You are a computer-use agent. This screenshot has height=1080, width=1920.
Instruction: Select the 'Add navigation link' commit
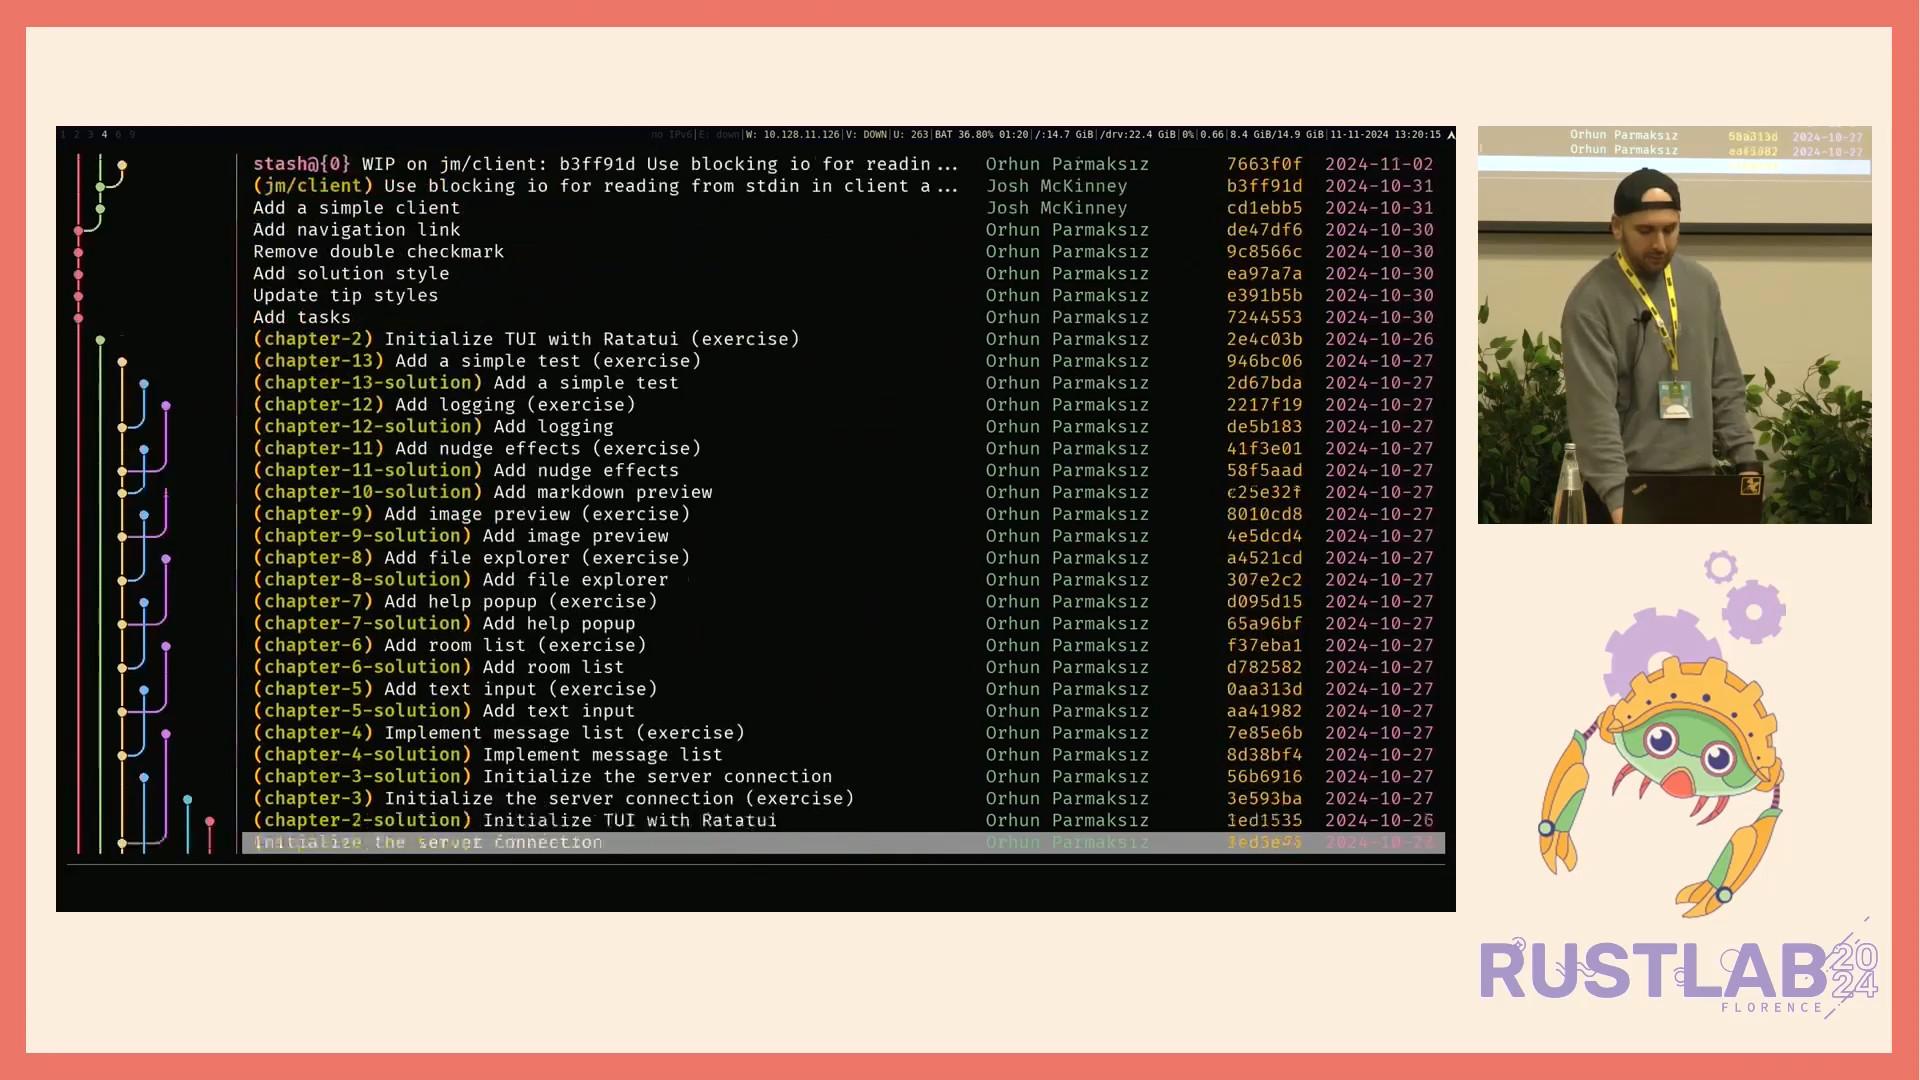[x=843, y=230]
